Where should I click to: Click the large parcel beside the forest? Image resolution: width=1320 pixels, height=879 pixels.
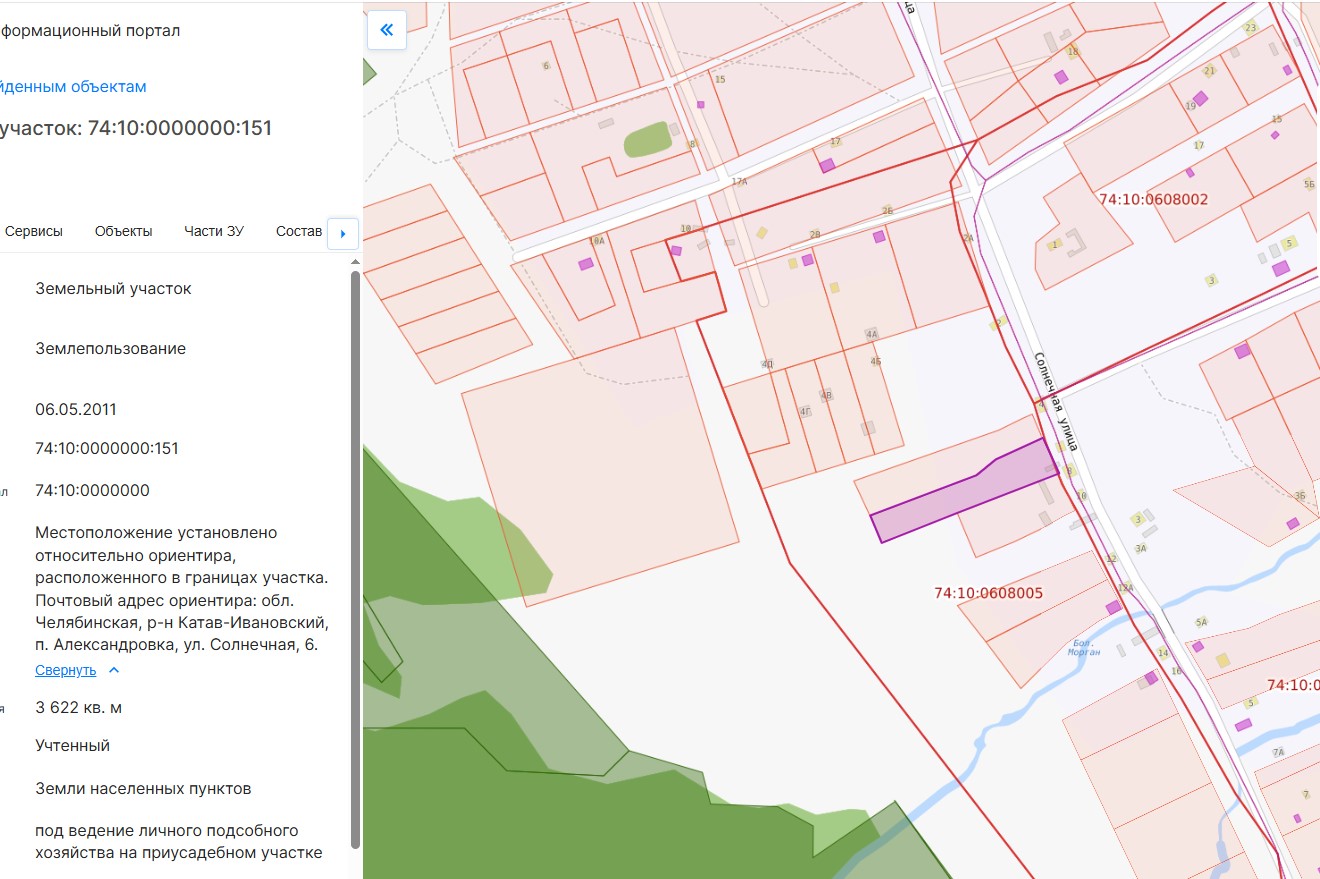tap(600, 468)
